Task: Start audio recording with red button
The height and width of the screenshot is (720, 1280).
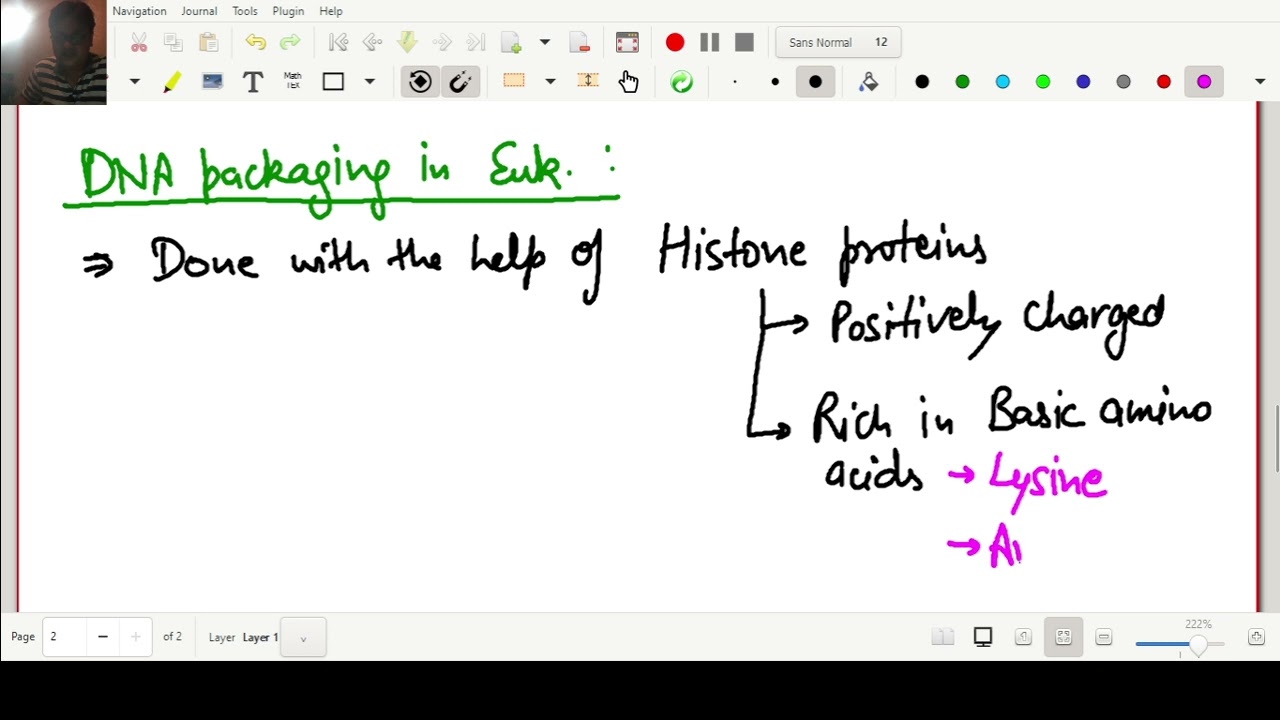Action: [x=675, y=42]
